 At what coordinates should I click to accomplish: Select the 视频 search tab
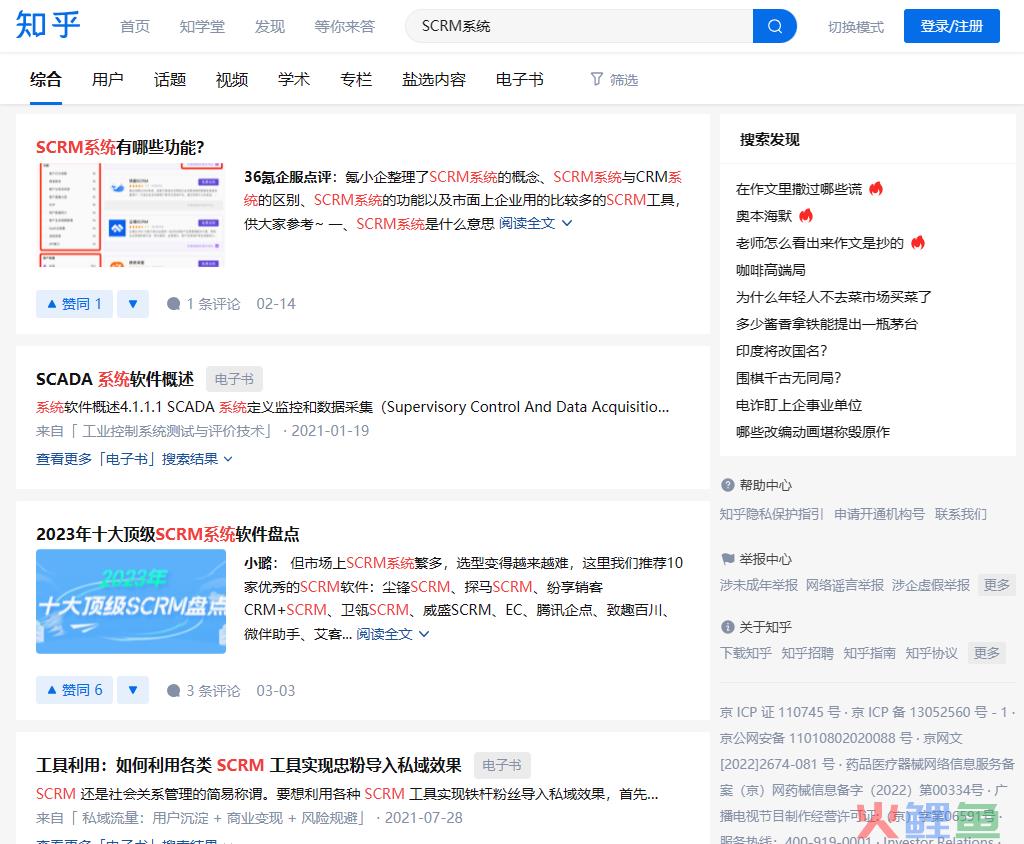(232, 80)
